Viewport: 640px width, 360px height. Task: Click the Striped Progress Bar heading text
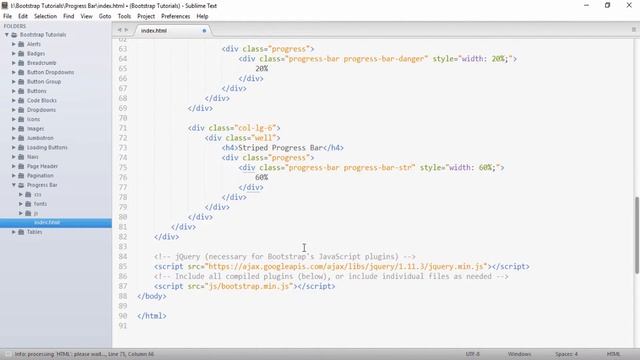pos(280,148)
